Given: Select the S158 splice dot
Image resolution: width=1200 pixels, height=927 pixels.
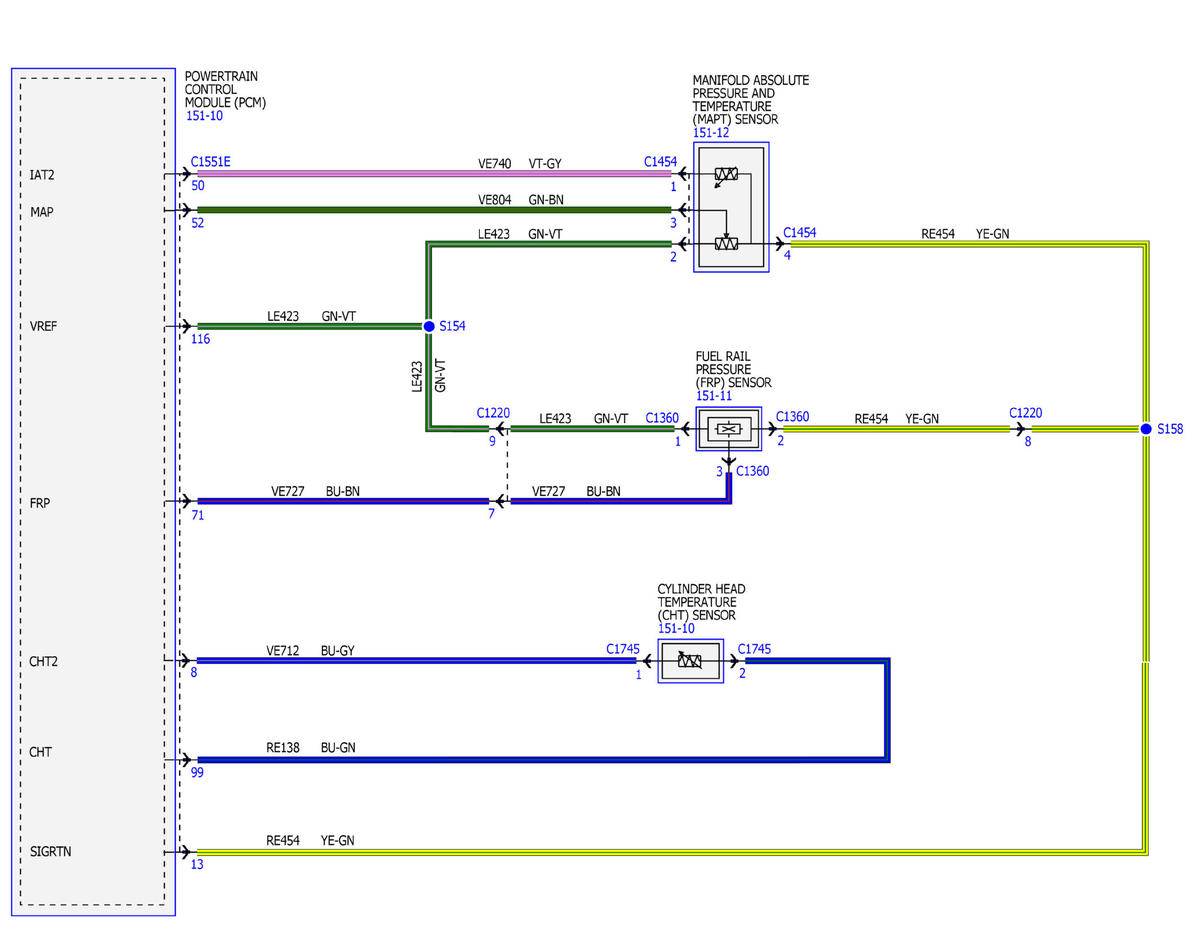Looking at the screenshot, I should (1146, 429).
